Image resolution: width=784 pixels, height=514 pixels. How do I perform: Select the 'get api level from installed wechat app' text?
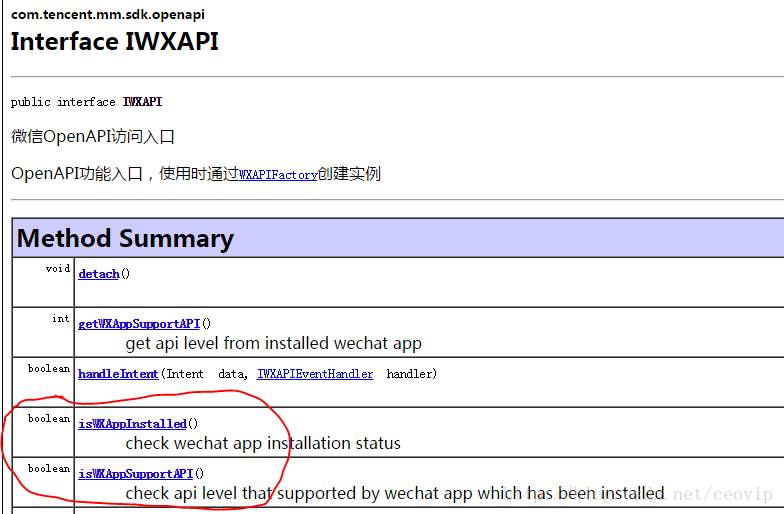(x=274, y=344)
